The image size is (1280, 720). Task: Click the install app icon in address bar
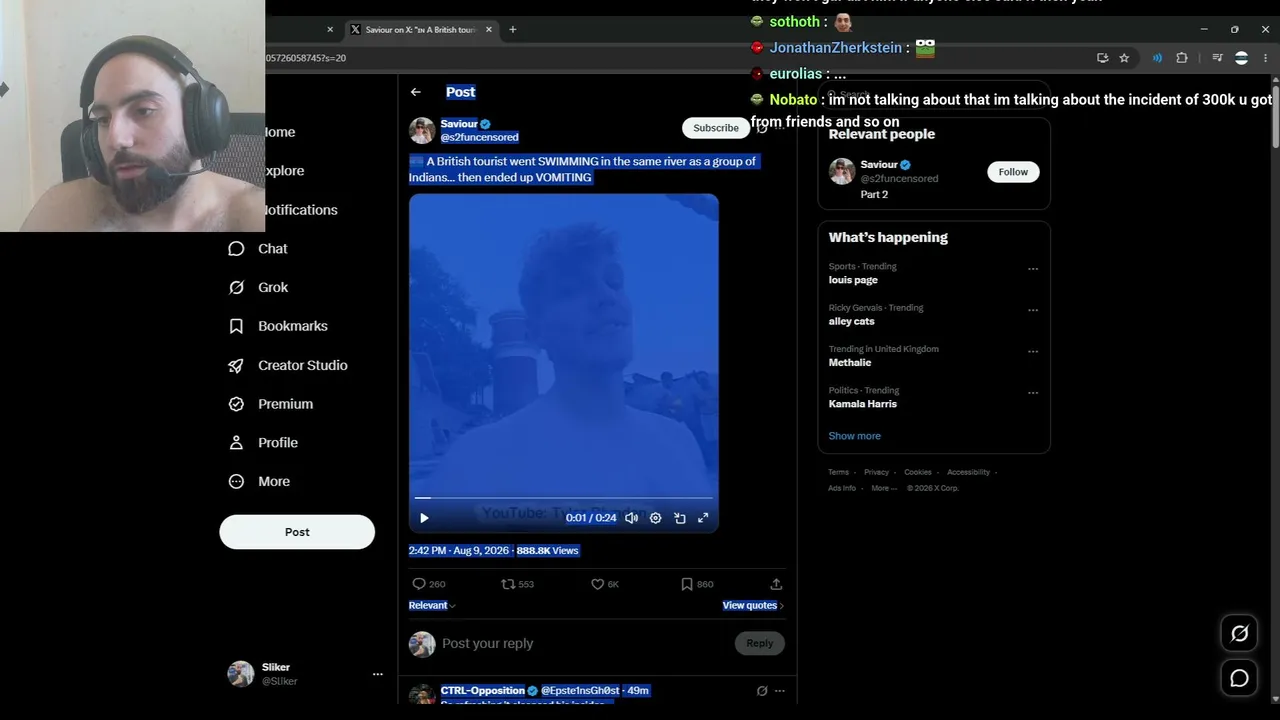[1103, 58]
